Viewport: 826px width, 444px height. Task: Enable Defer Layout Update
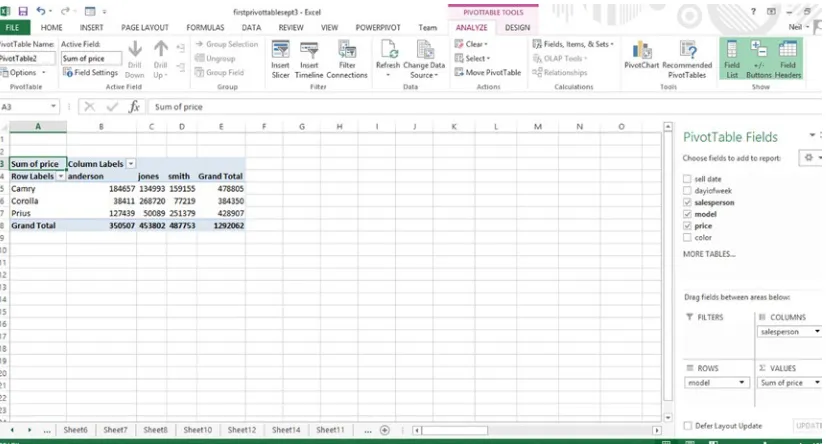[687, 426]
